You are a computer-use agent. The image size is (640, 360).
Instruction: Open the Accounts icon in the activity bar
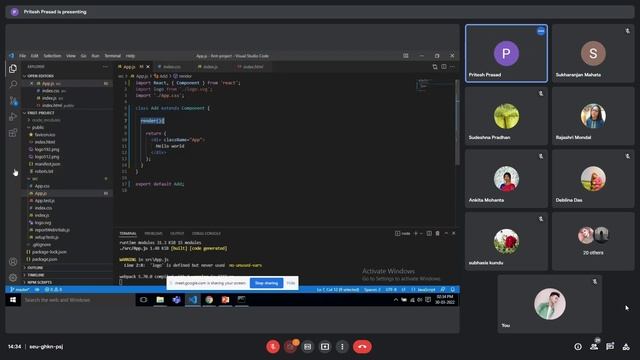(13, 262)
